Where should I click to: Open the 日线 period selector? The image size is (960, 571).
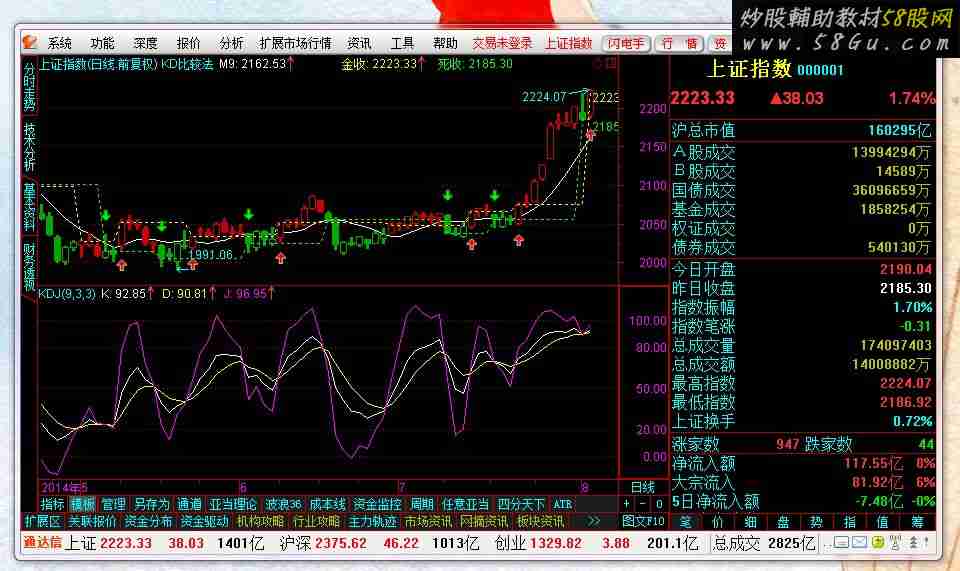[x=643, y=487]
